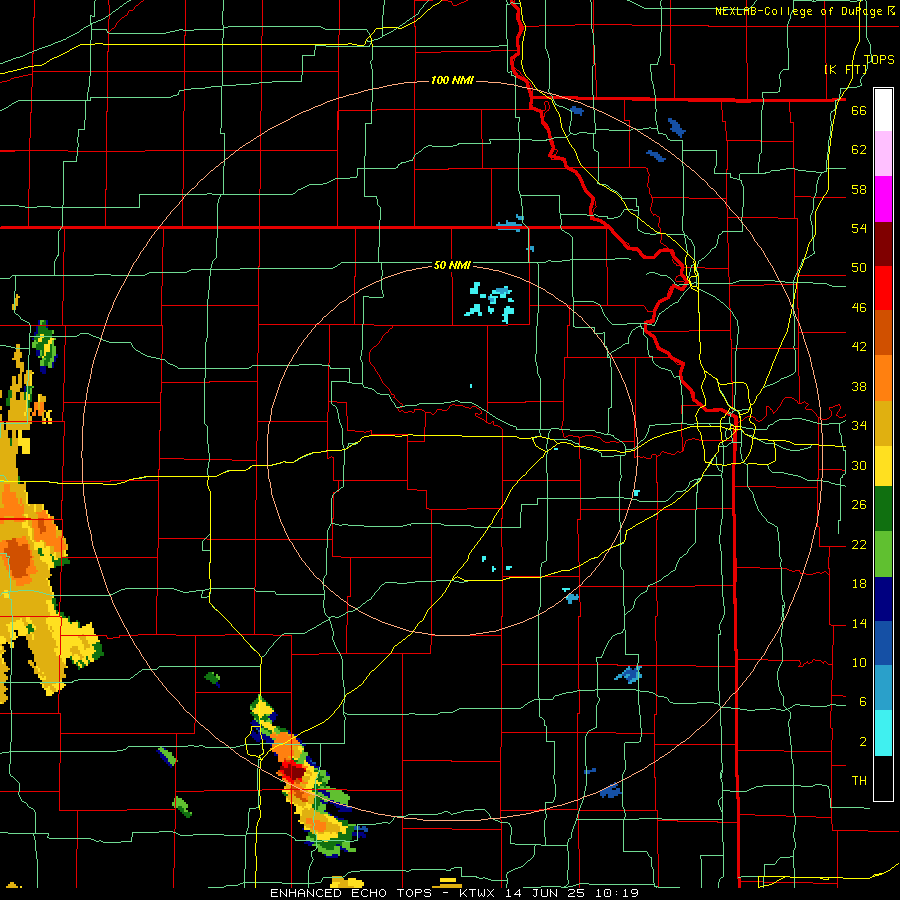Click the K FT units label
The width and height of the screenshot is (900, 900).
(x=846, y=70)
